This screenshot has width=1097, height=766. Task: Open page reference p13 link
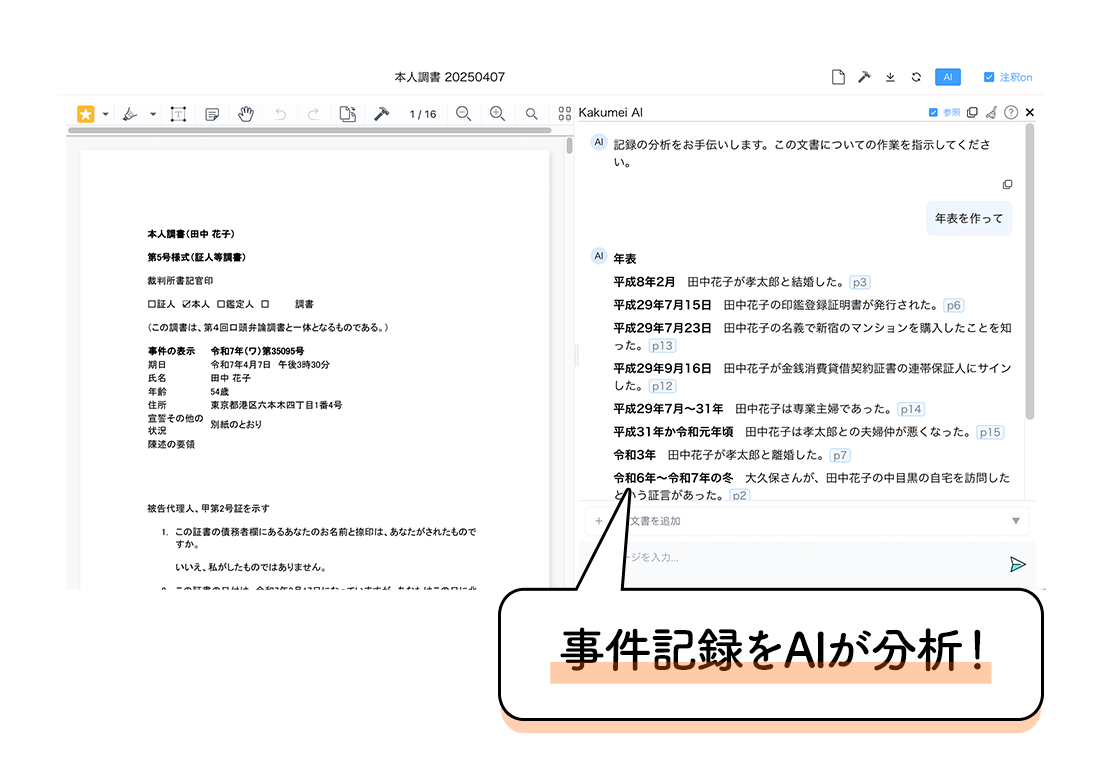pos(662,346)
